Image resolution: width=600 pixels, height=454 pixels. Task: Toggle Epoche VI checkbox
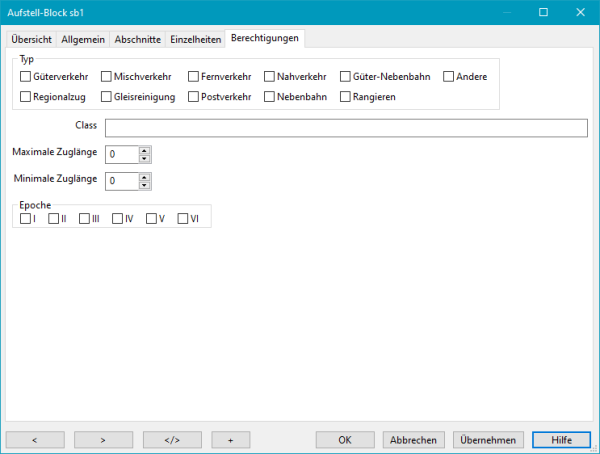(x=183, y=219)
